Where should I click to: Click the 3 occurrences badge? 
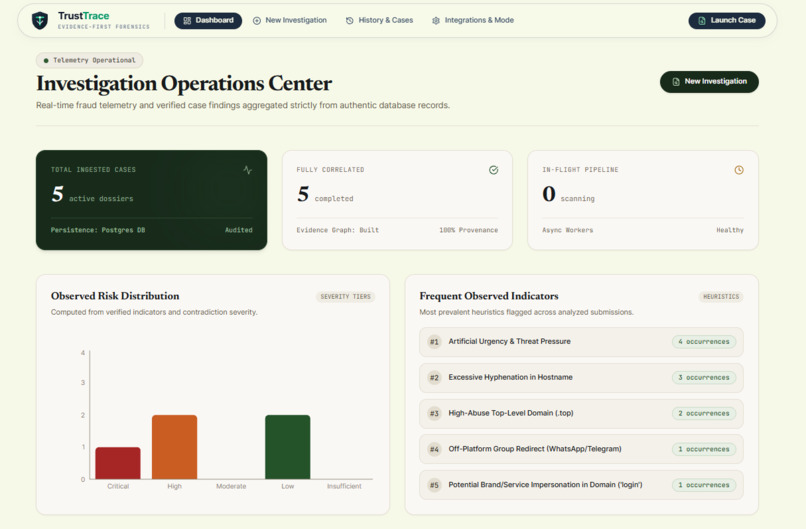tap(704, 378)
